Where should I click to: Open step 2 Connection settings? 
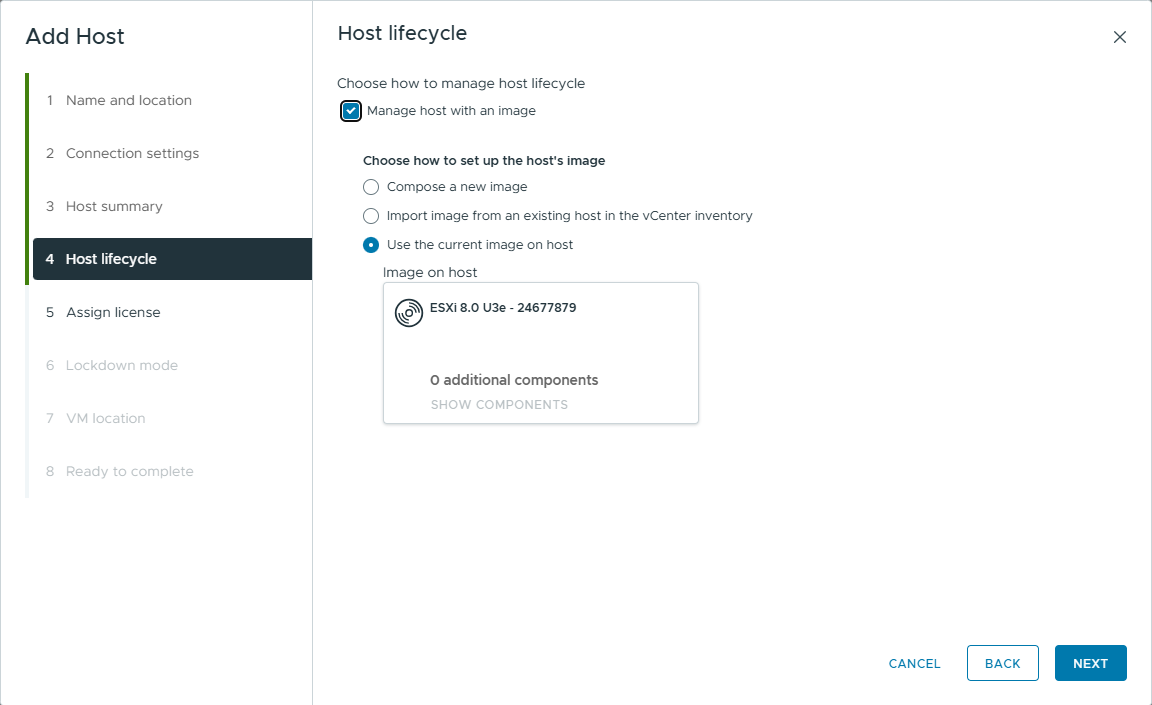132,153
